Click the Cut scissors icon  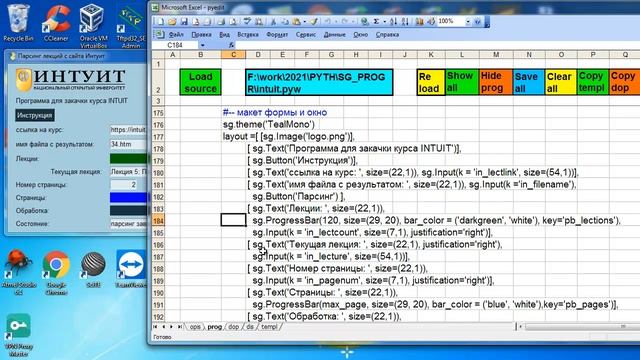(273, 21)
